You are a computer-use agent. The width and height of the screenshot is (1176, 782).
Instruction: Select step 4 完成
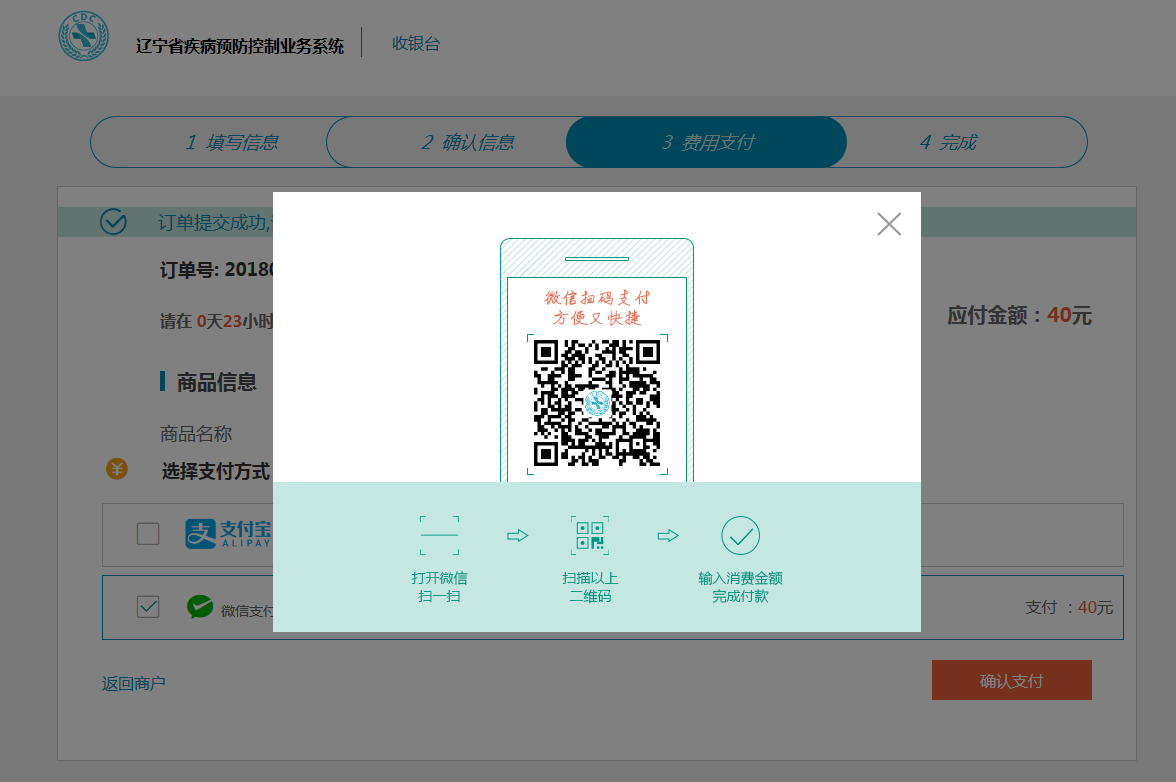[947, 142]
